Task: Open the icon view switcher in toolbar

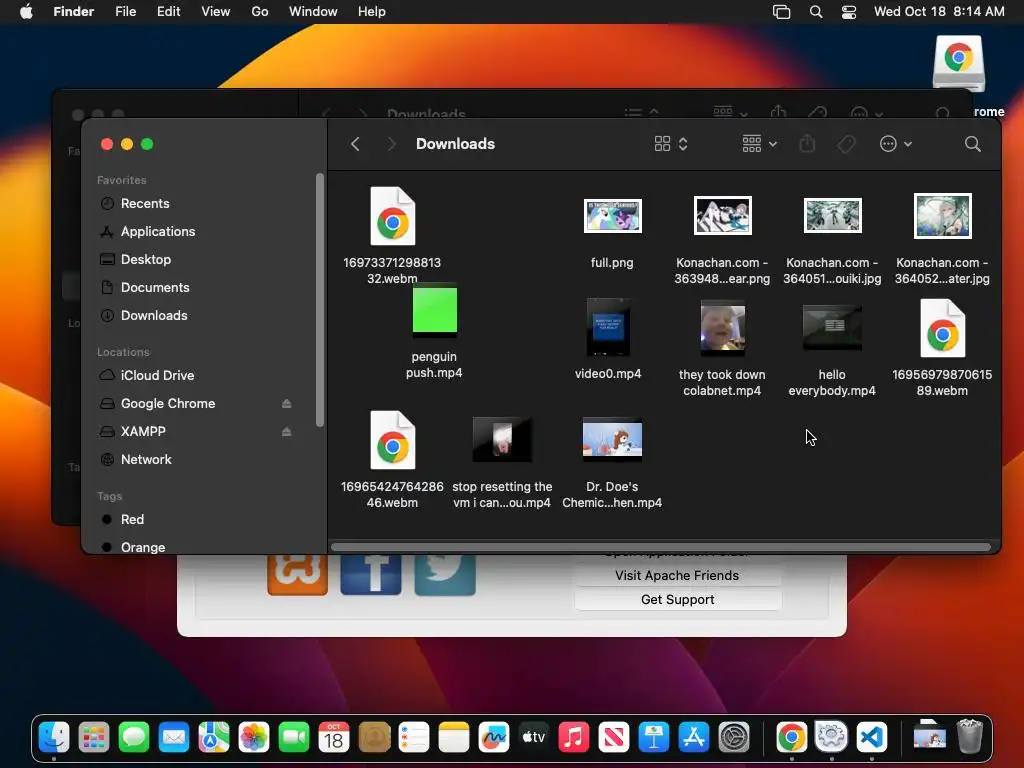Action: [x=671, y=144]
